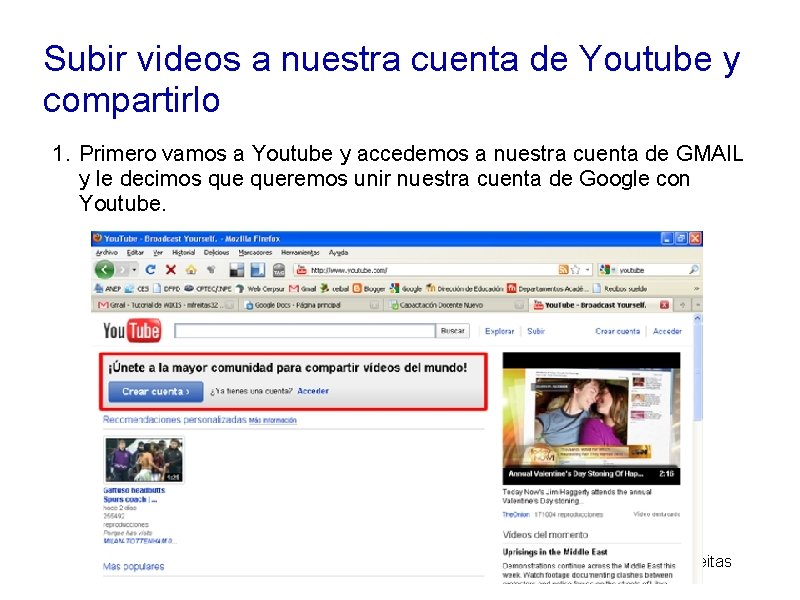Stop loading with the red X icon

[171, 269]
